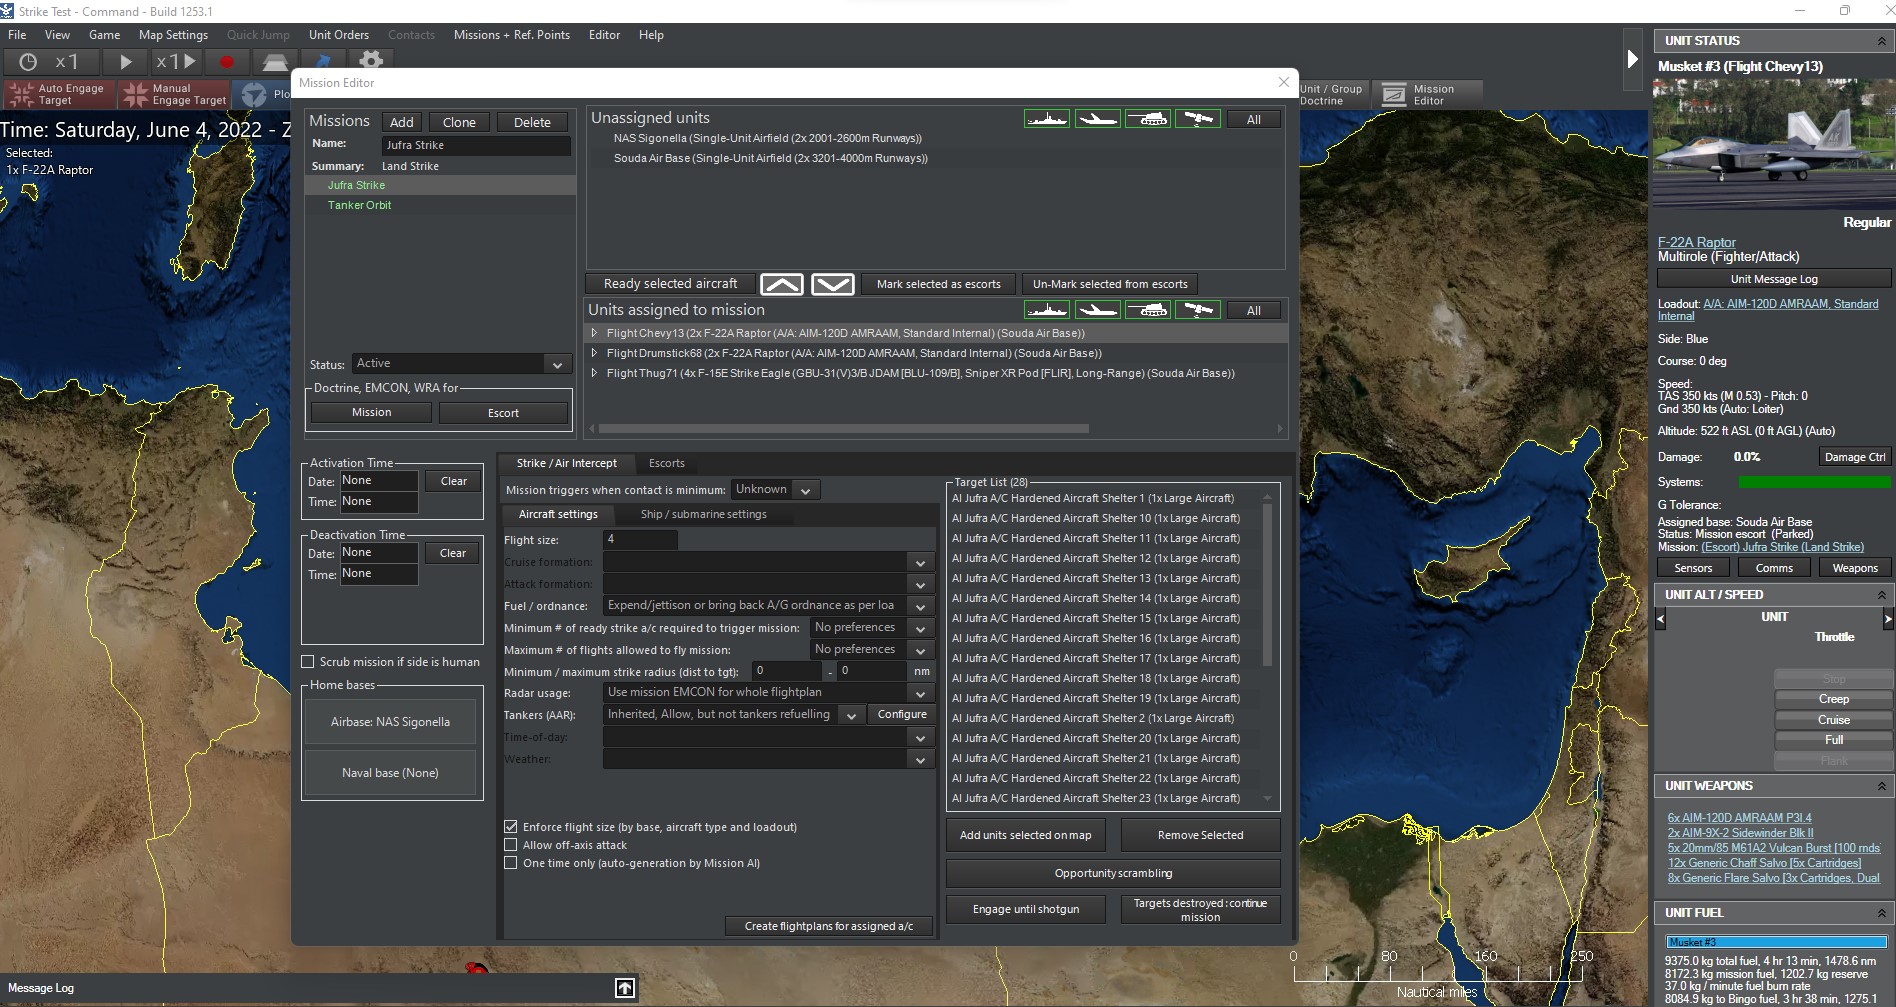Switch to the Escorts tab
Image resolution: width=1896 pixels, height=1007 pixels.
point(667,463)
